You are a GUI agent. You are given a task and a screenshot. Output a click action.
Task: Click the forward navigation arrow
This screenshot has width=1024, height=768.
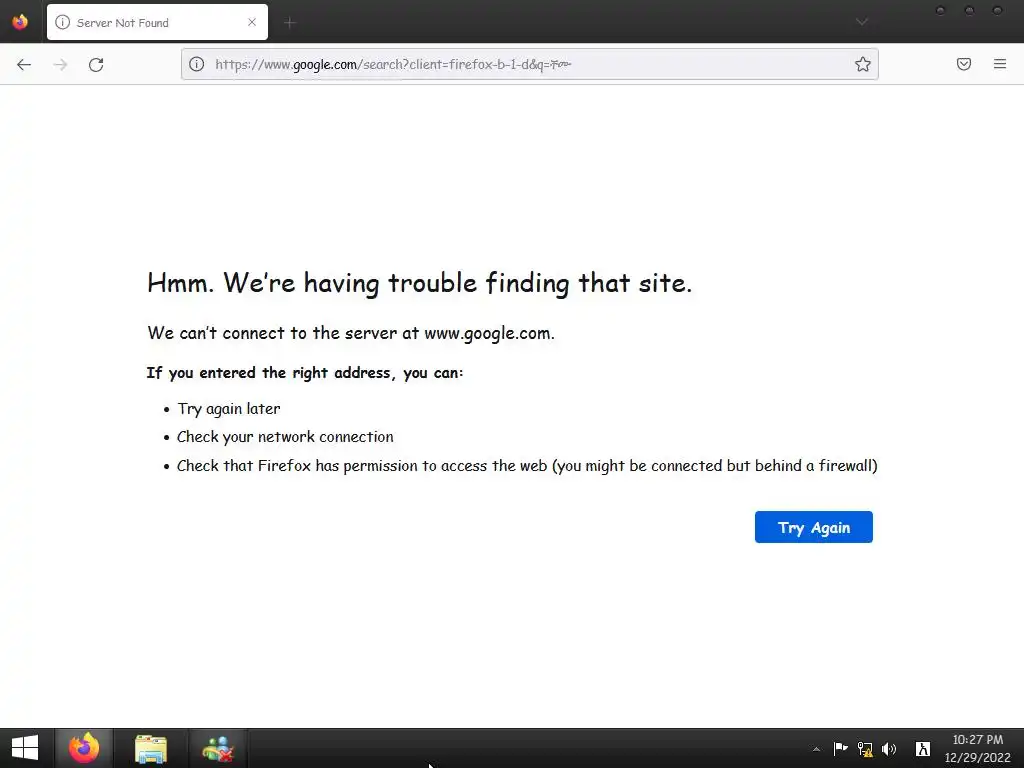click(60, 64)
